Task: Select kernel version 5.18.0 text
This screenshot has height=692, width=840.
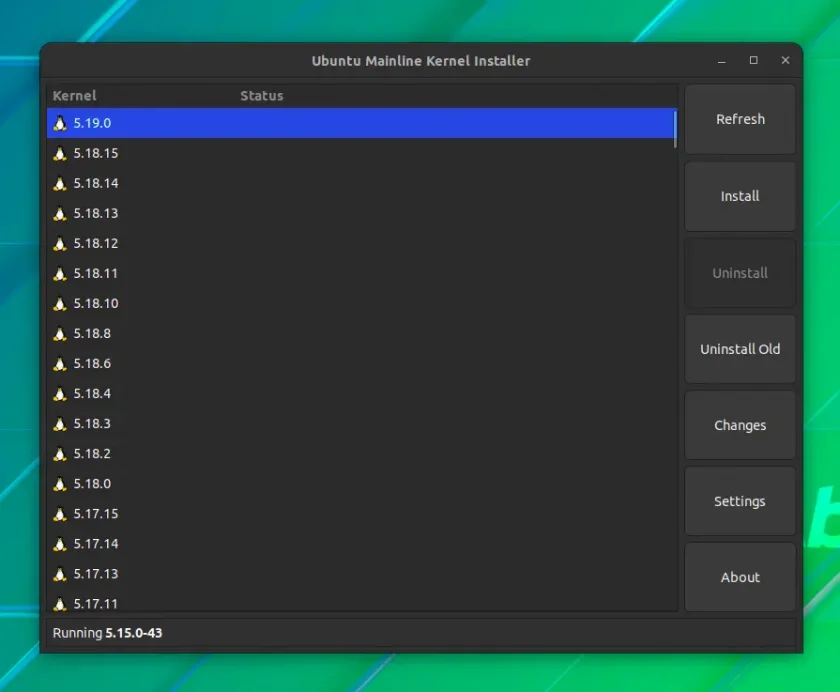Action: tap(92, 483)
